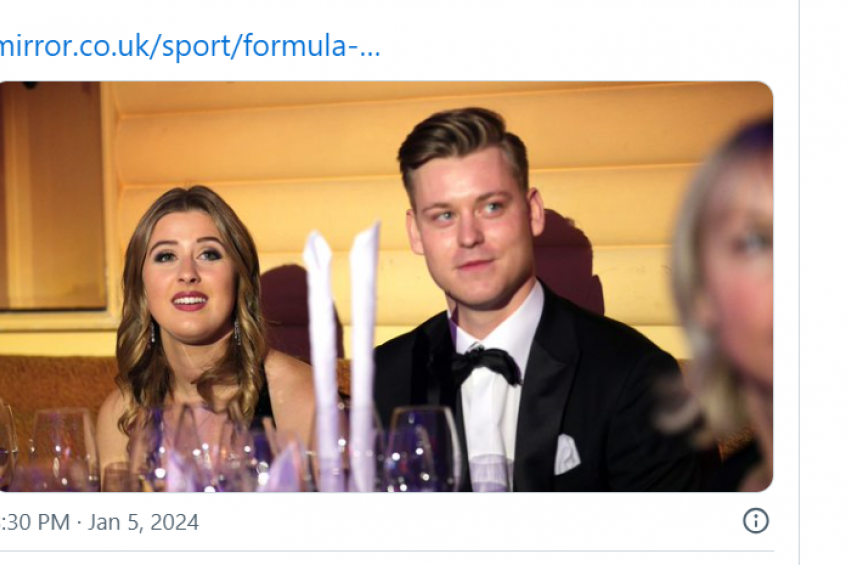Image resolution: width=850 pixels, height=565 pixels.
Task: Click the wooden panel in photo's top-left
Action: [53, 195]
